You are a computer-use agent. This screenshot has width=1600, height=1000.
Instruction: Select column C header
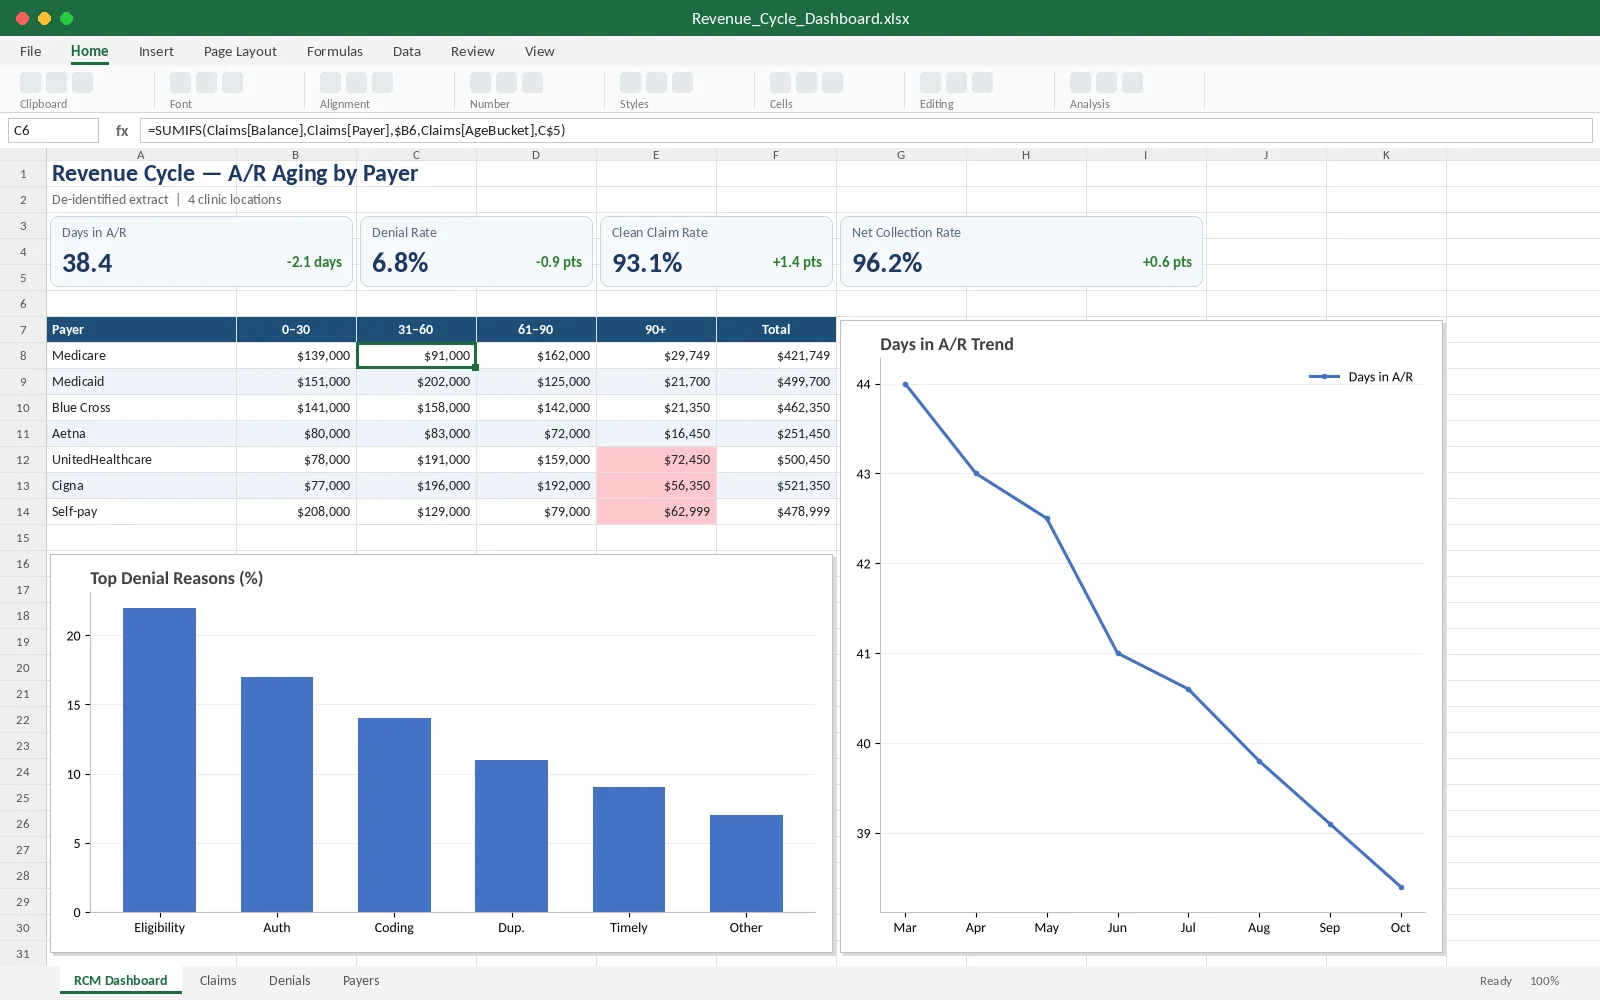416,155
